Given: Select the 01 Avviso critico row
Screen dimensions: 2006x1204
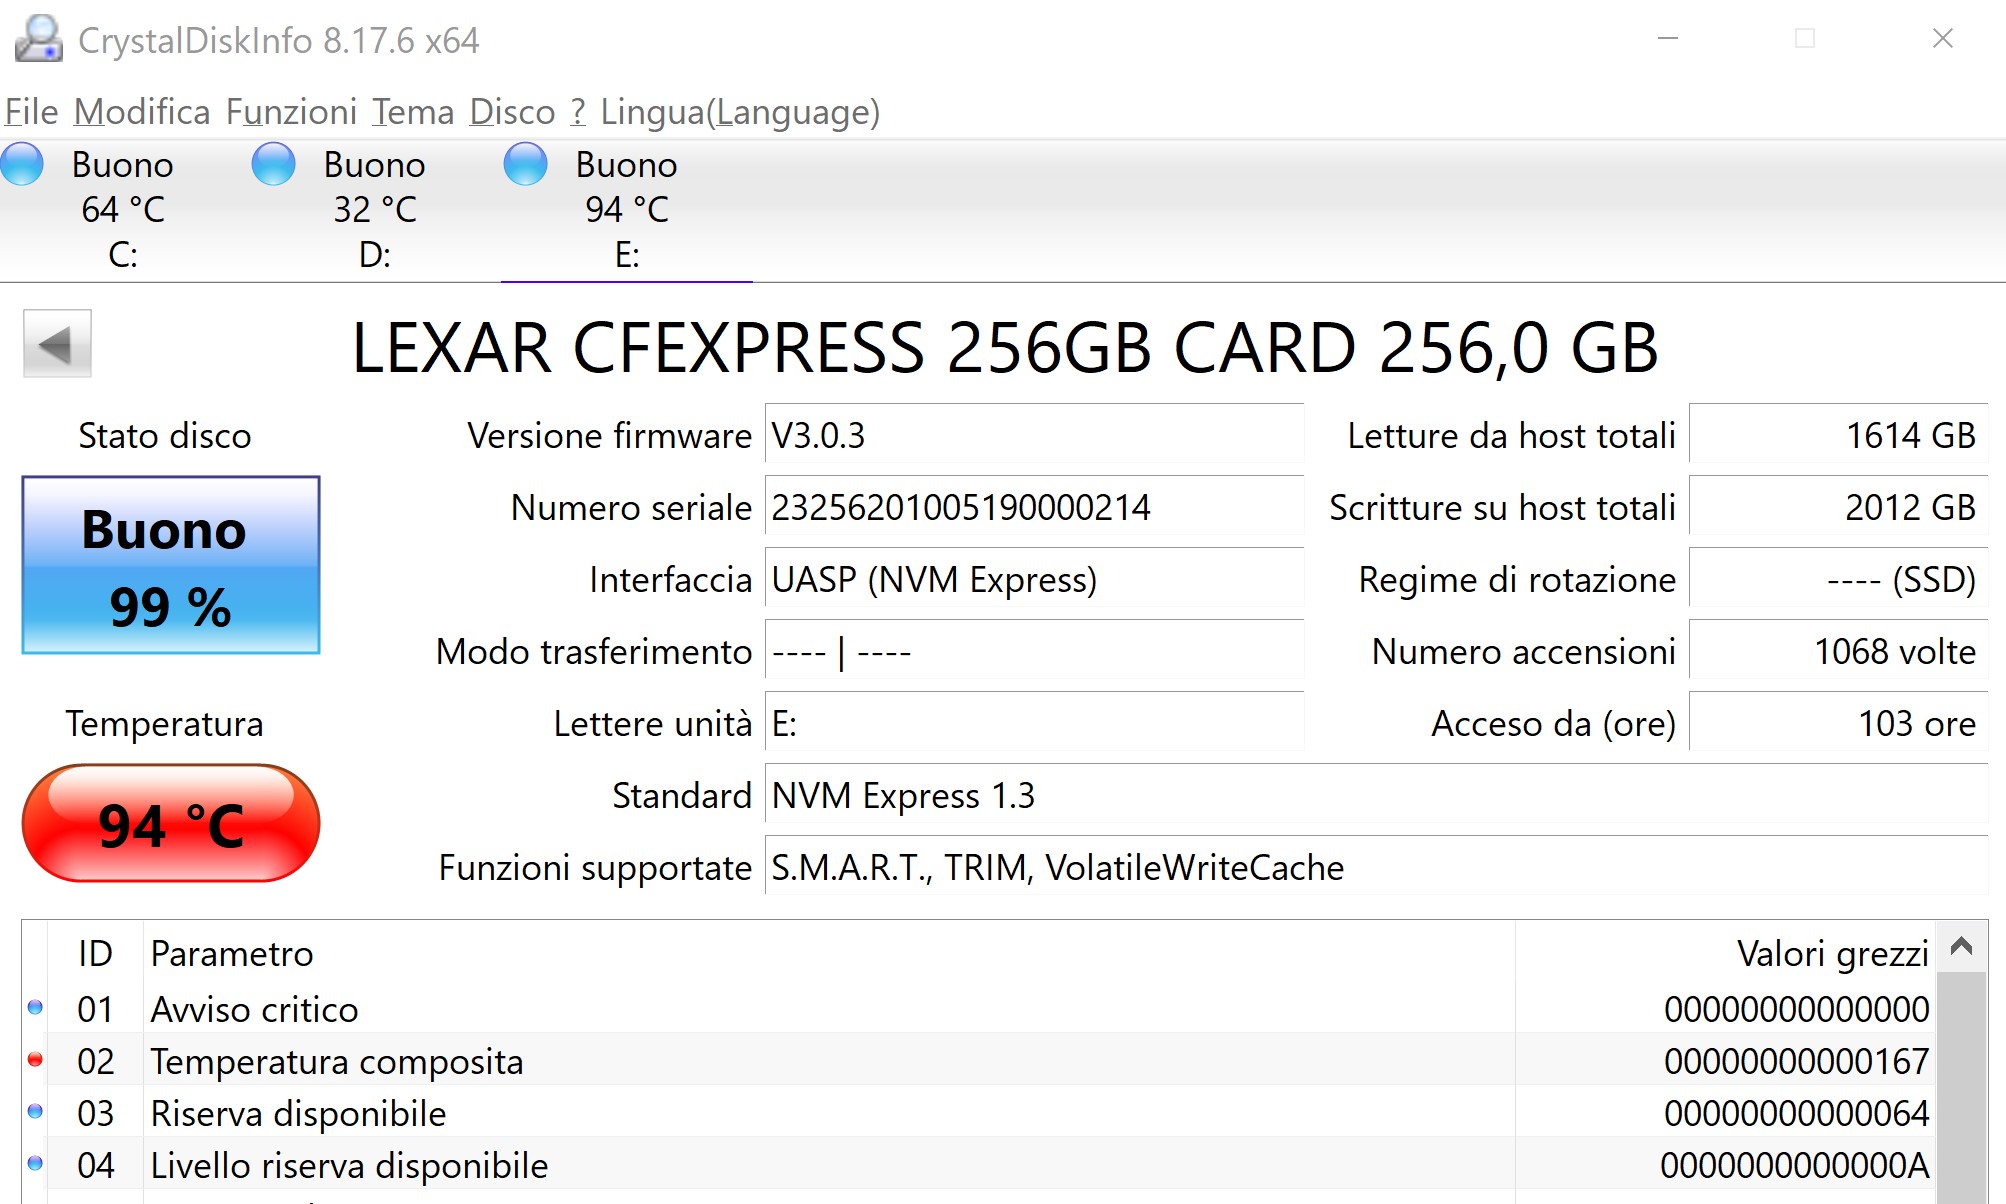Looking at the screenshot, I should click(979, 1008).
